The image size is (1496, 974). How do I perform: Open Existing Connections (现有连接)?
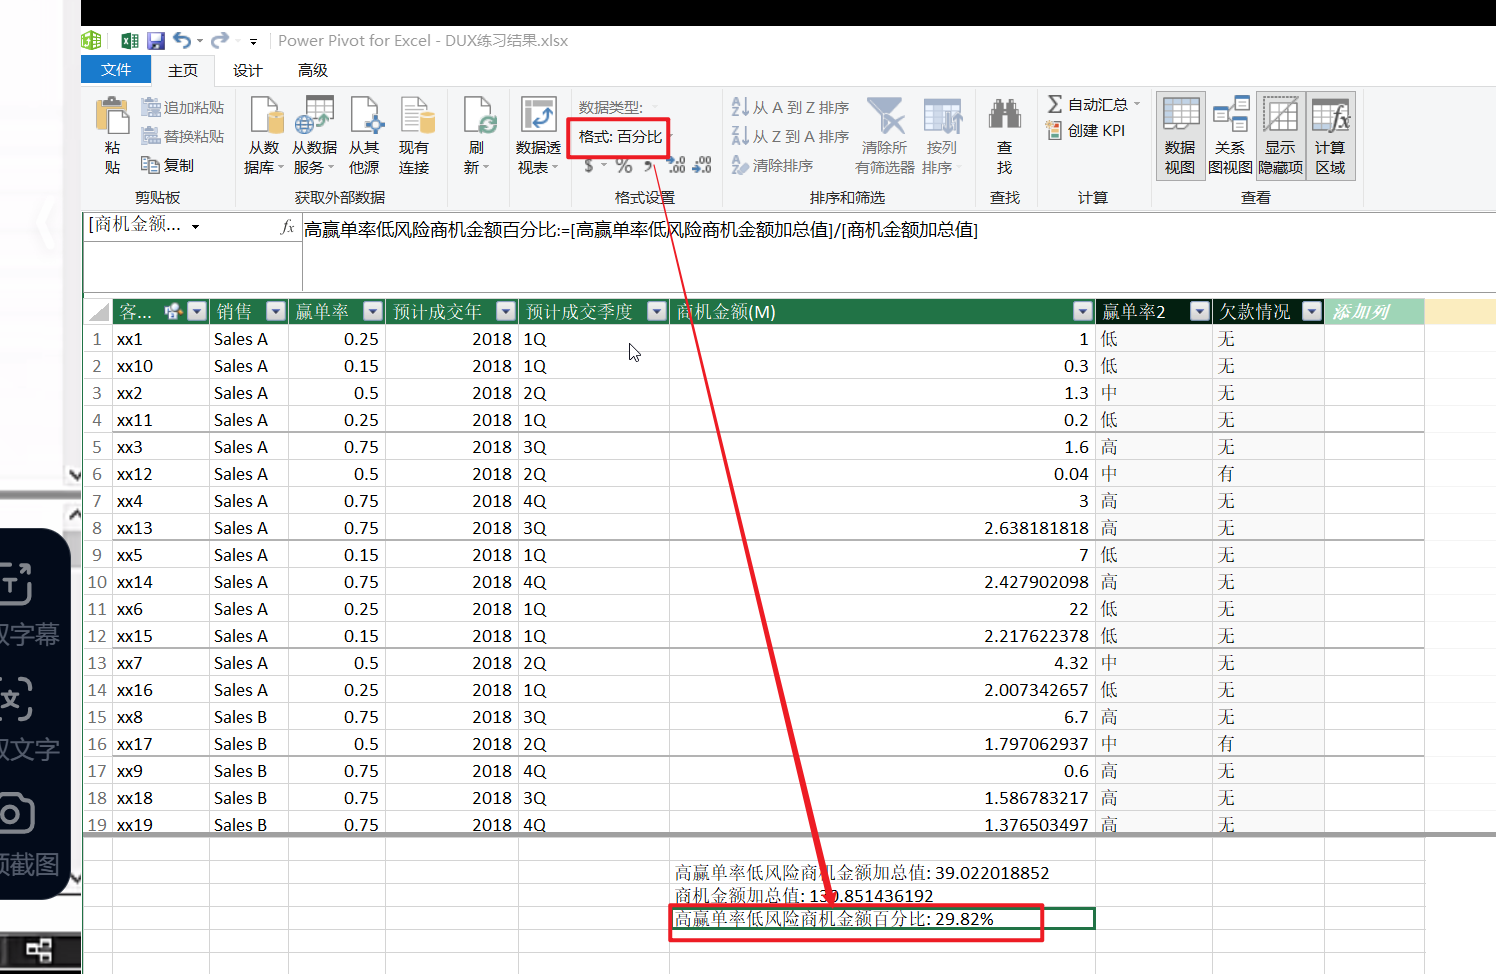click(414, 136)
